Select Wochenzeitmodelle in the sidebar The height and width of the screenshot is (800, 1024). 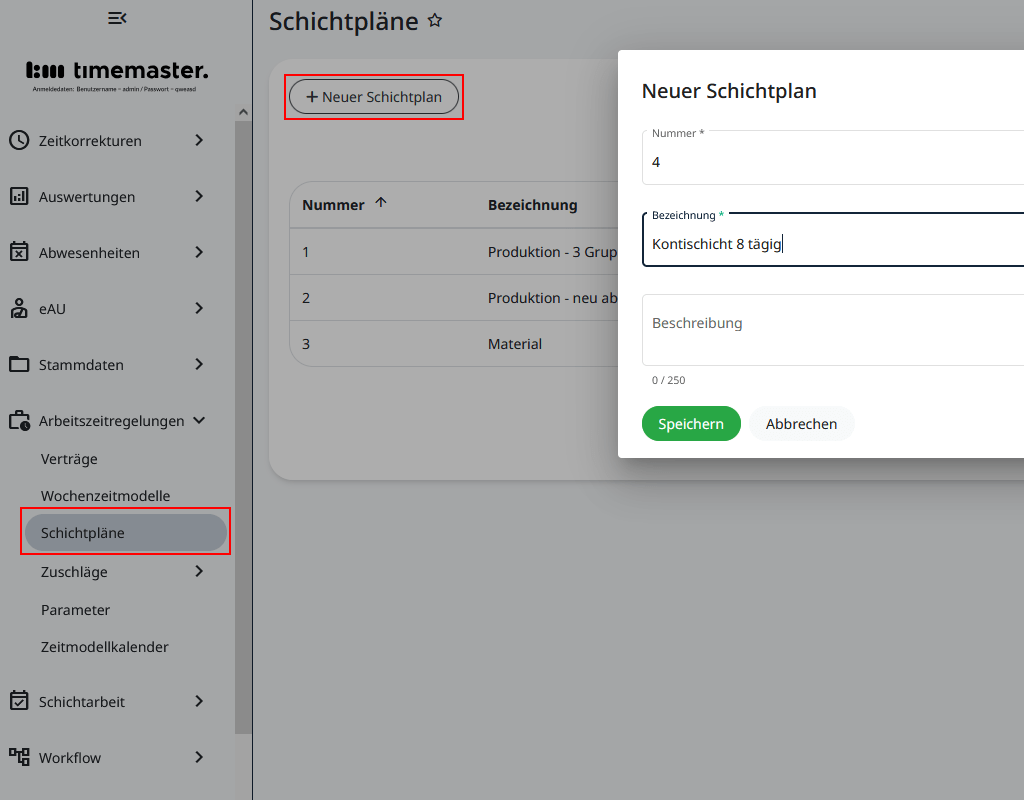(x=104, y=495)
